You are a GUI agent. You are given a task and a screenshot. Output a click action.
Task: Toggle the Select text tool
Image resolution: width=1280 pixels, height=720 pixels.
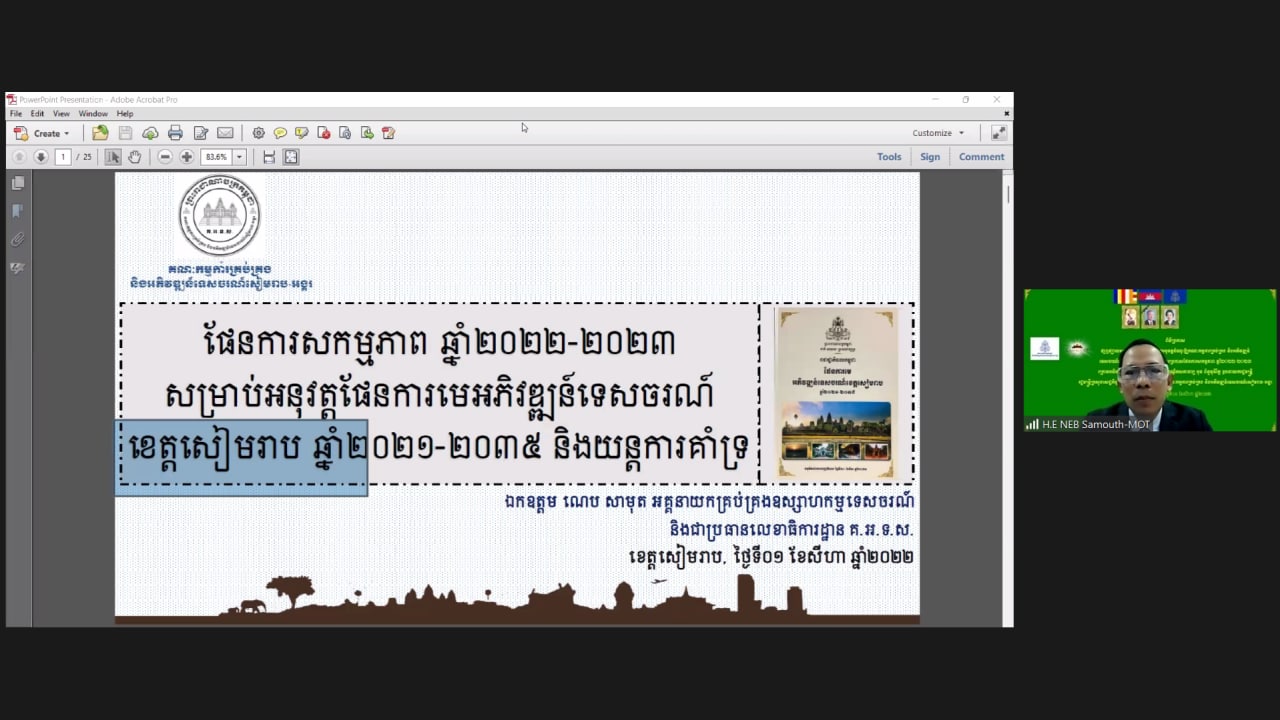tap(113, 157)
